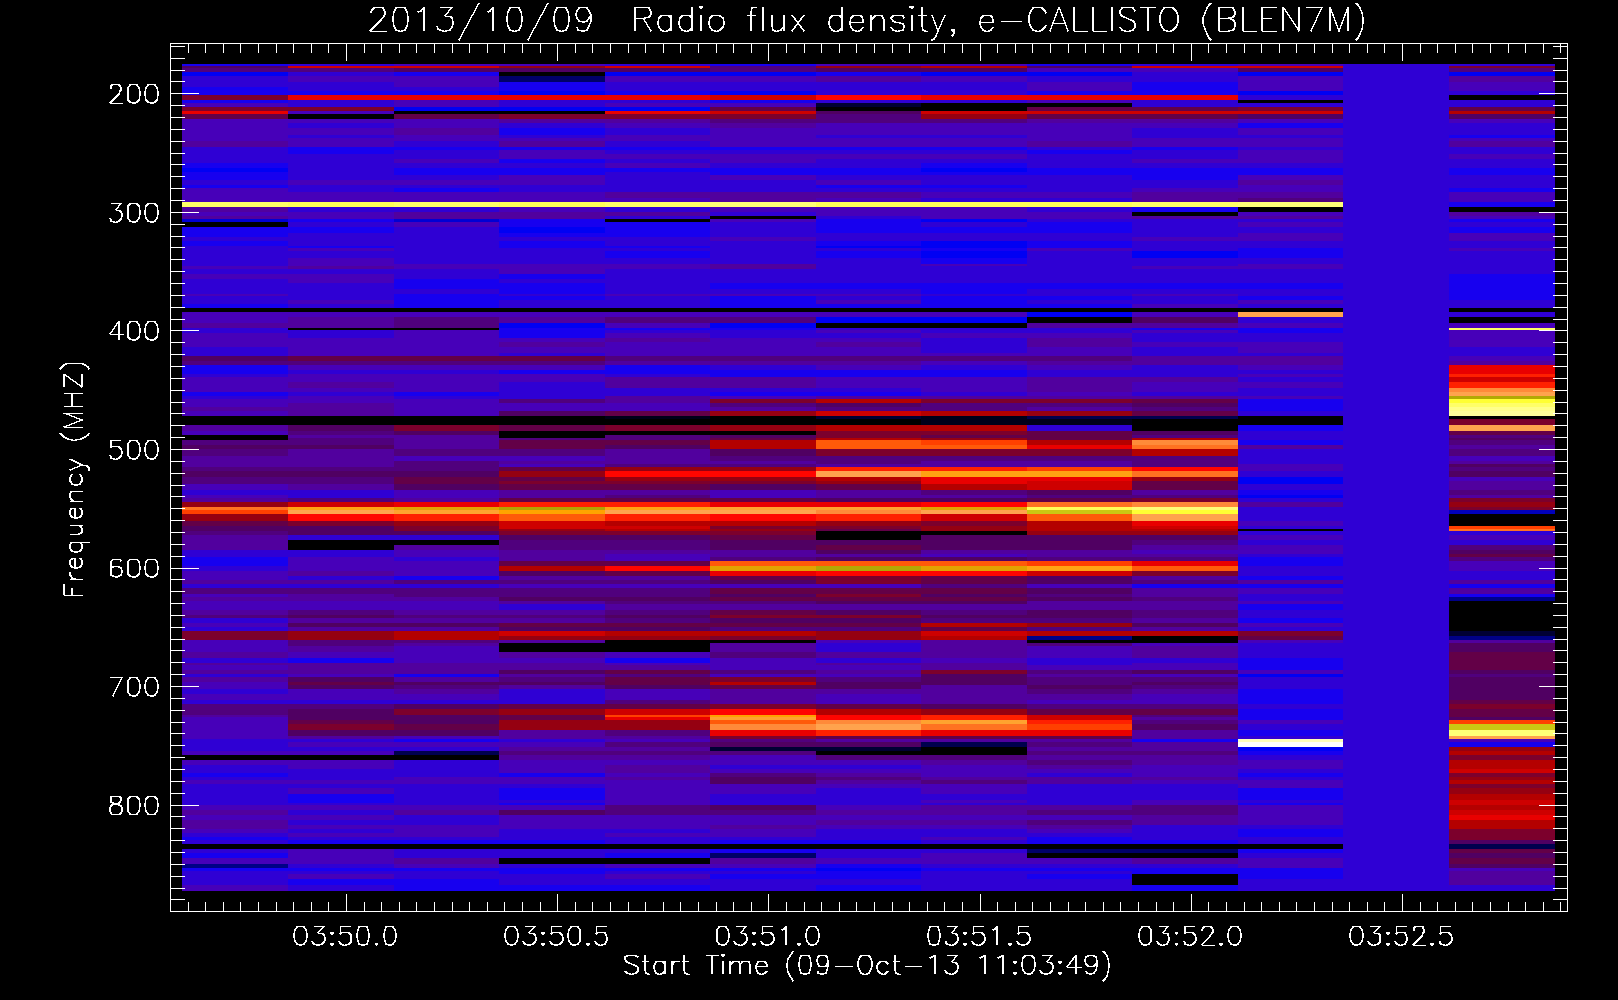Select the 700 frequency tick label
The height and width of the screenshot is (1000, 1618).
(x=134, y=688)
